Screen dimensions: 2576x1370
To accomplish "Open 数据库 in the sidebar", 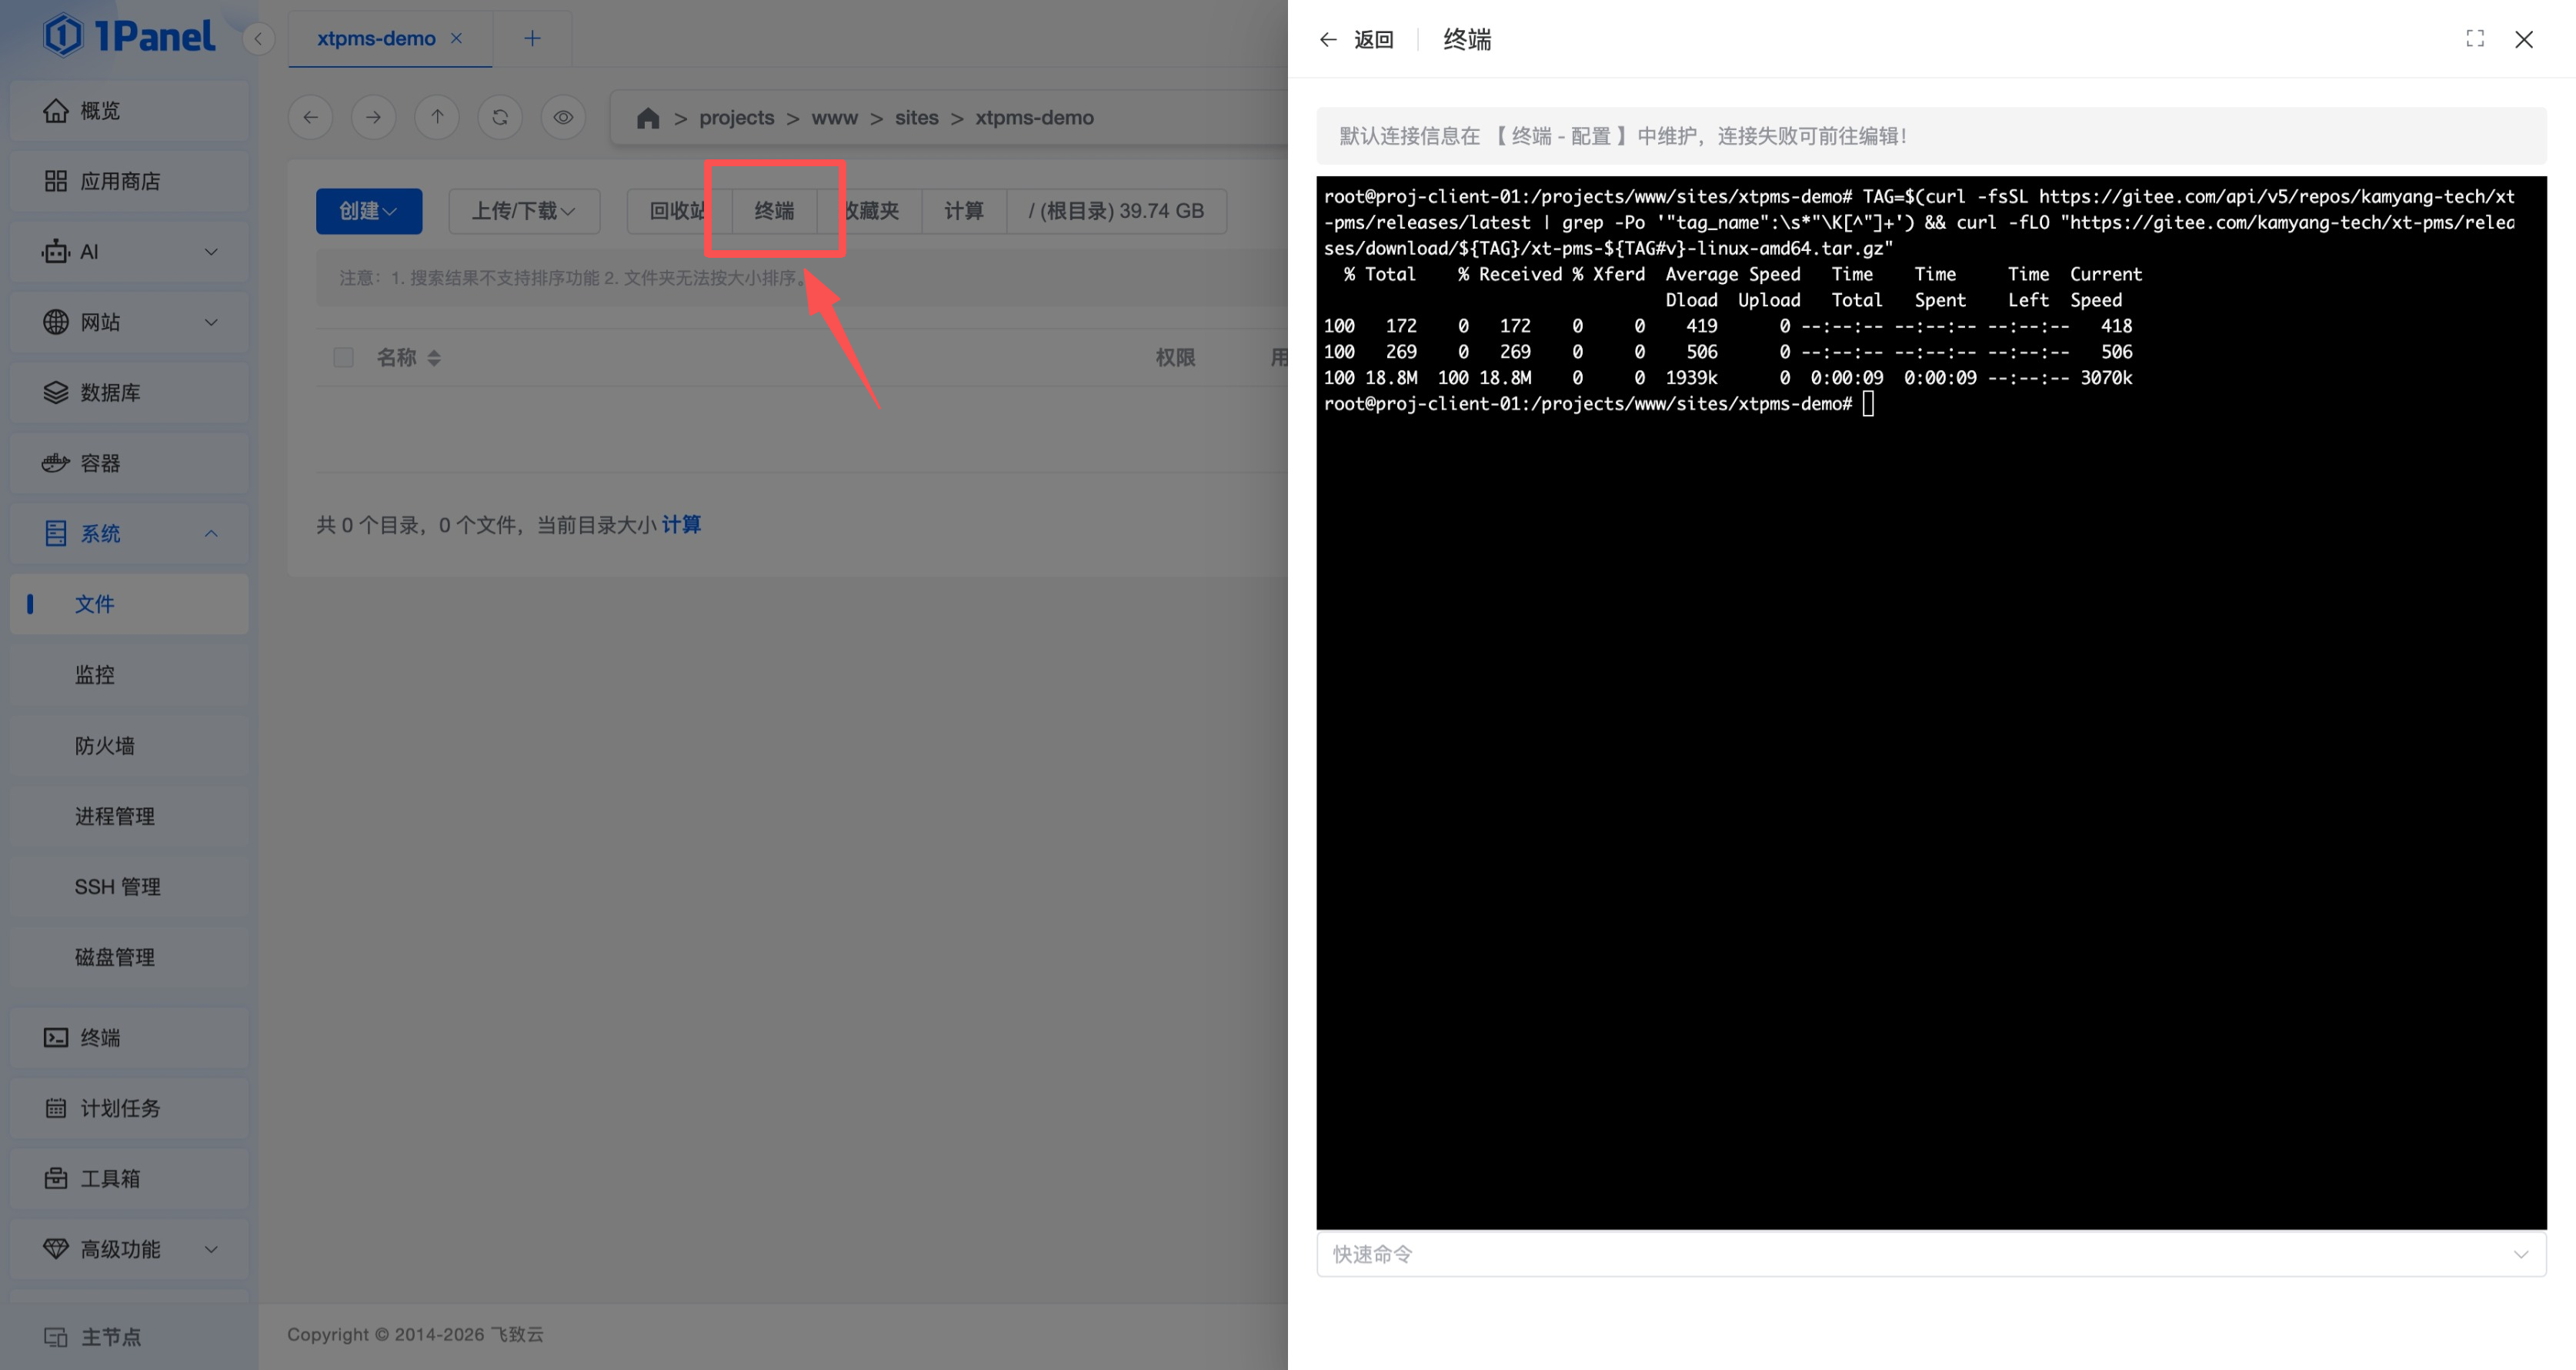I will click(x=129, y=393).
